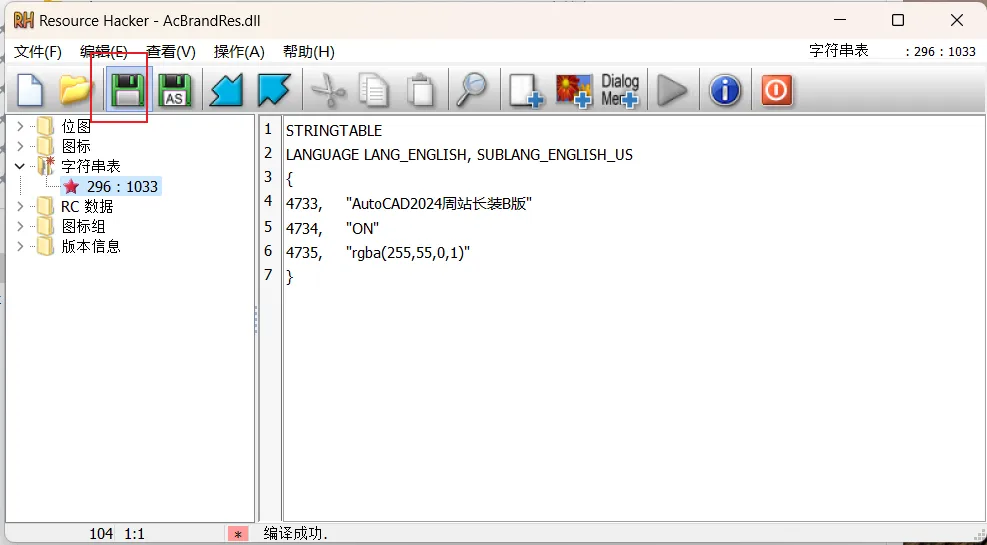This screenshot has height=545, width=987.
Task: Click the Compile play arrow icon
Action: tap(672, 91)
